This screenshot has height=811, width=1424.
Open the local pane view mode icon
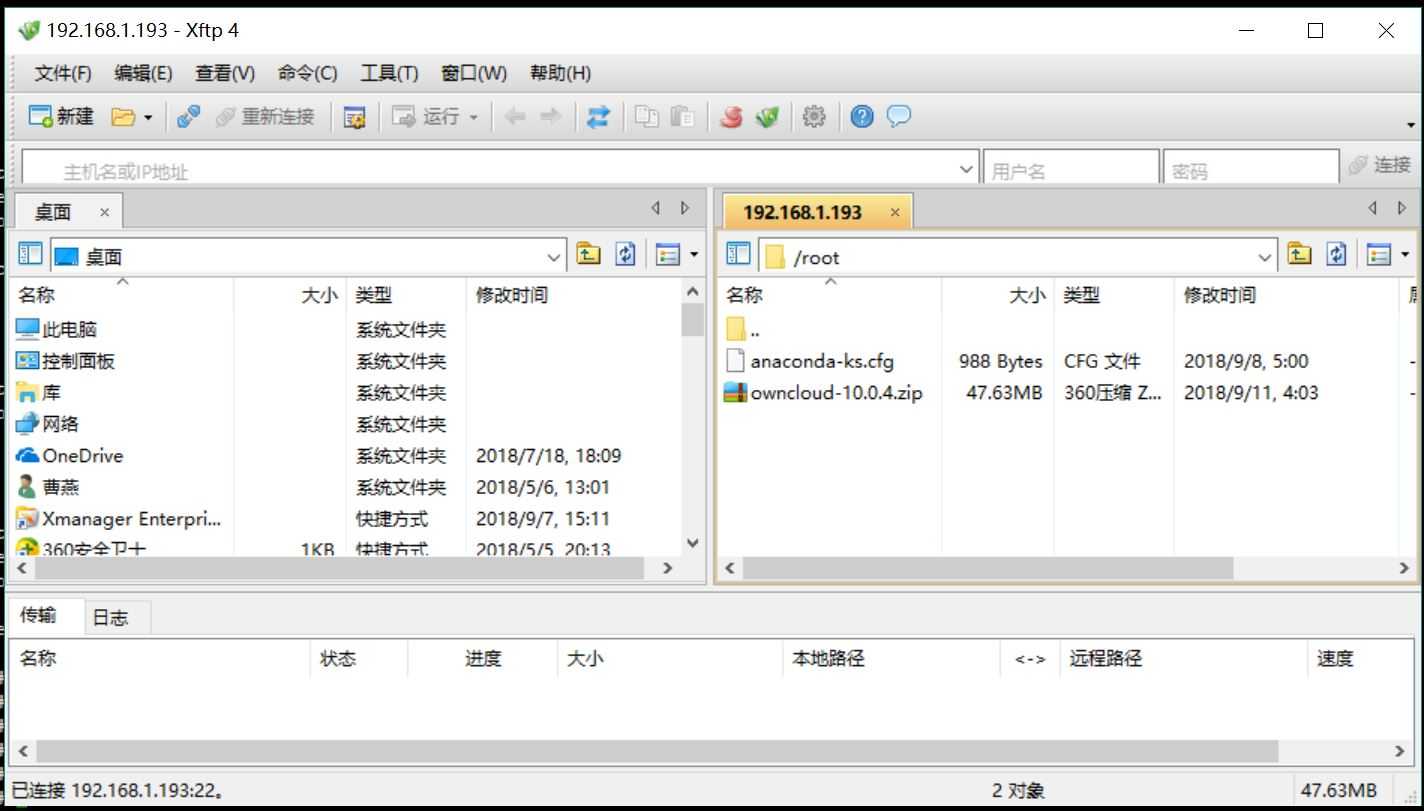tap(667, 254)
